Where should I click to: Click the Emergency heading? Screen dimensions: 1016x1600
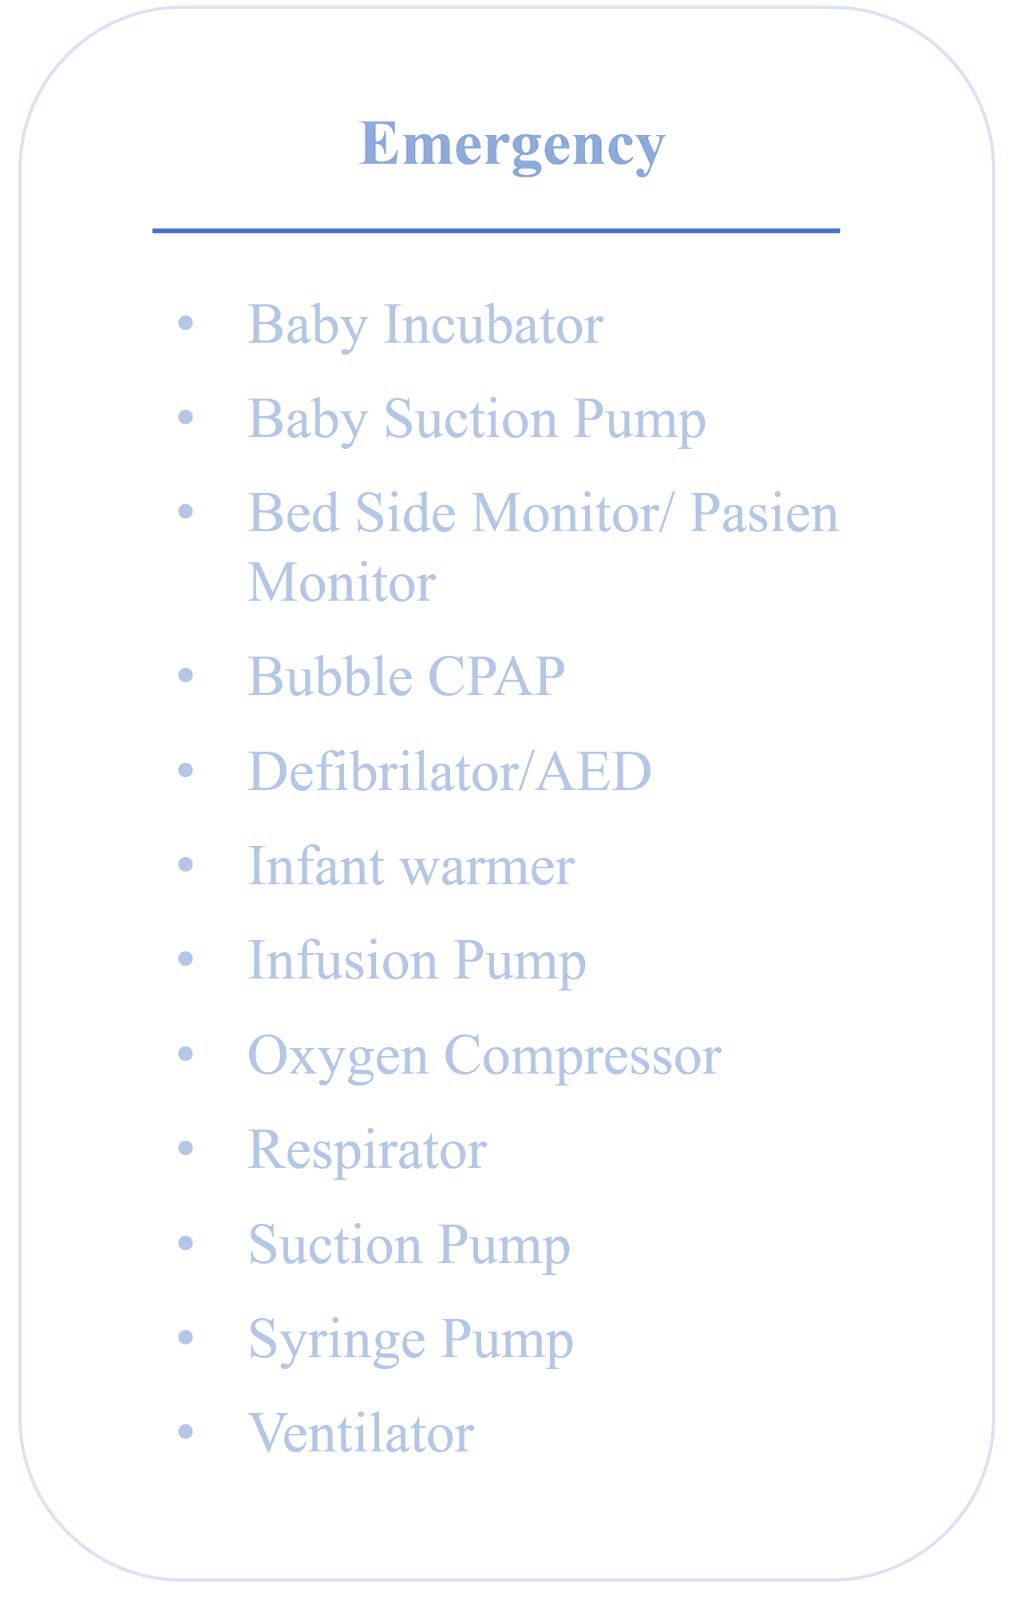[512, 146]
